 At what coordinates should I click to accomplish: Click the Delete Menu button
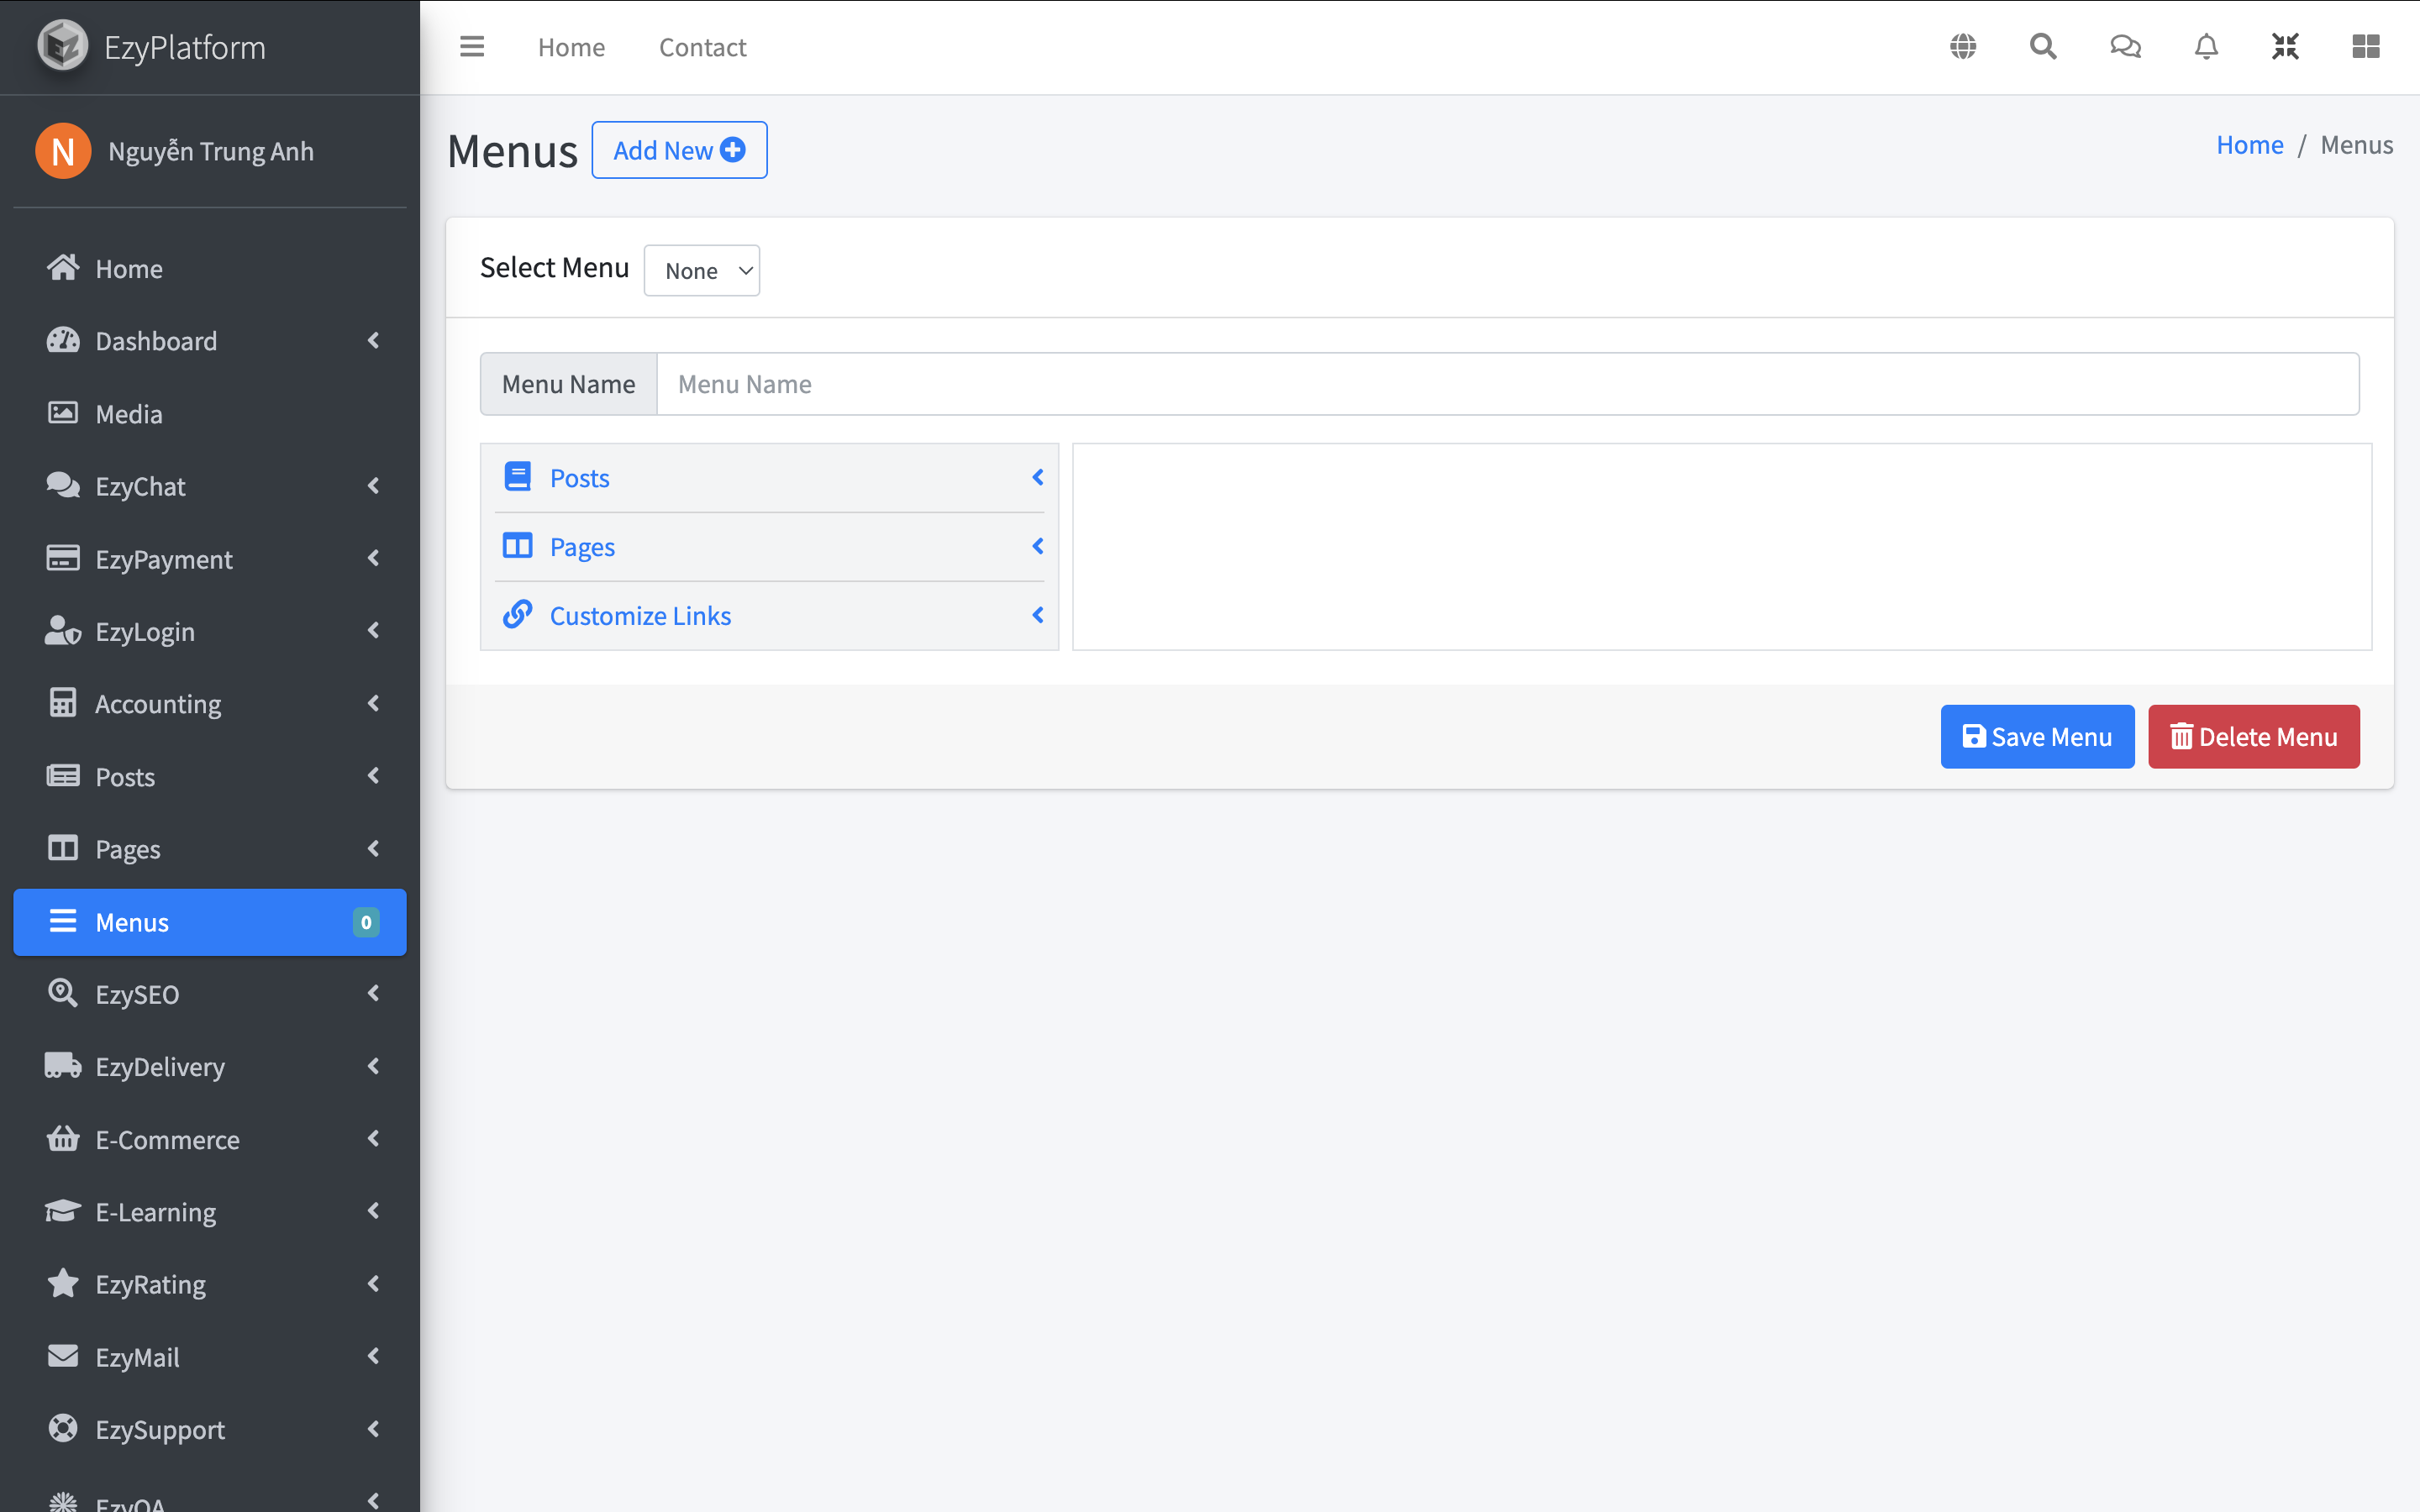coord(2253,737)
